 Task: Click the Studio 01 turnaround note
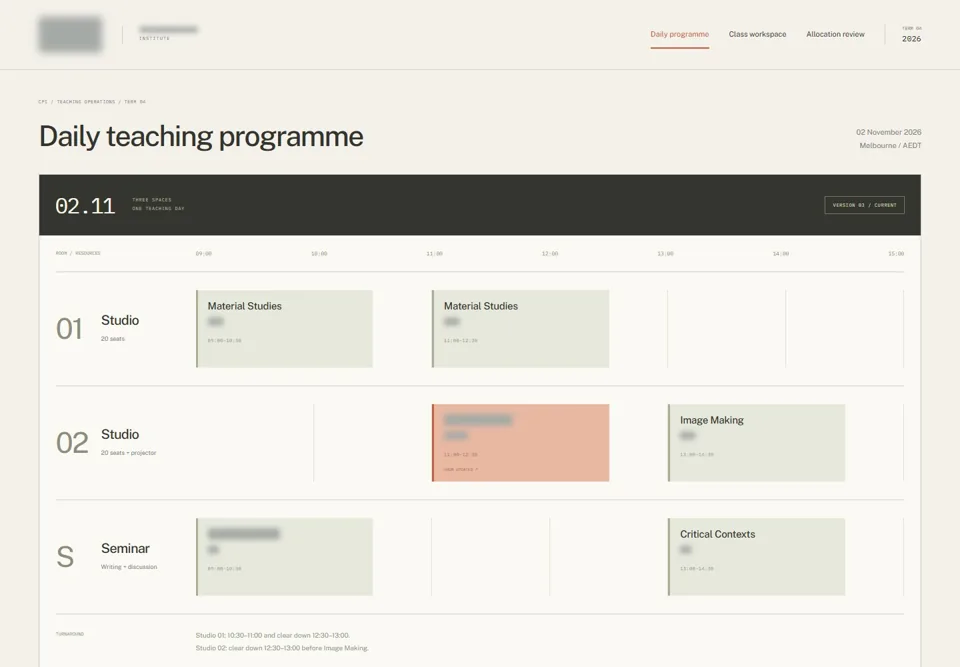click(272, 635)
